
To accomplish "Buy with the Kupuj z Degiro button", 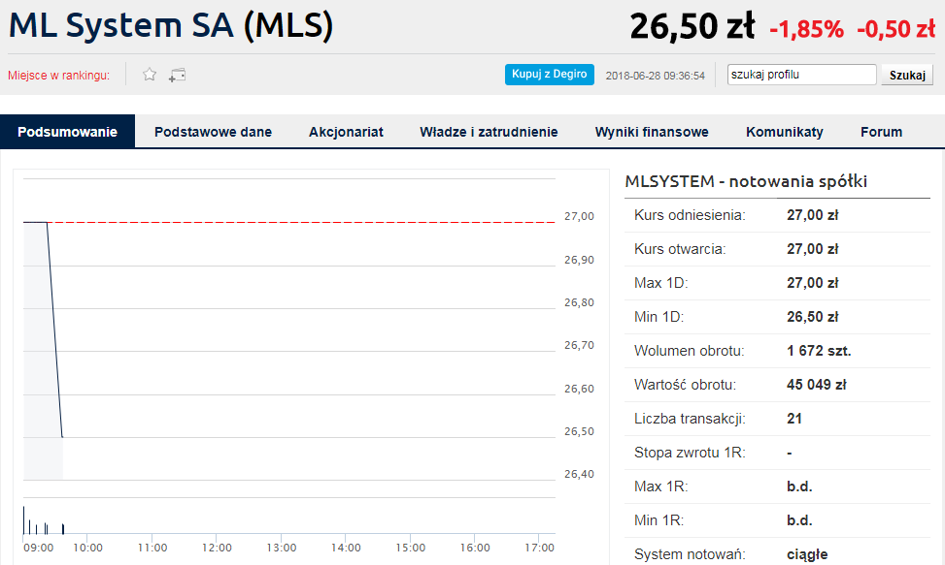I will coord(549,74).
